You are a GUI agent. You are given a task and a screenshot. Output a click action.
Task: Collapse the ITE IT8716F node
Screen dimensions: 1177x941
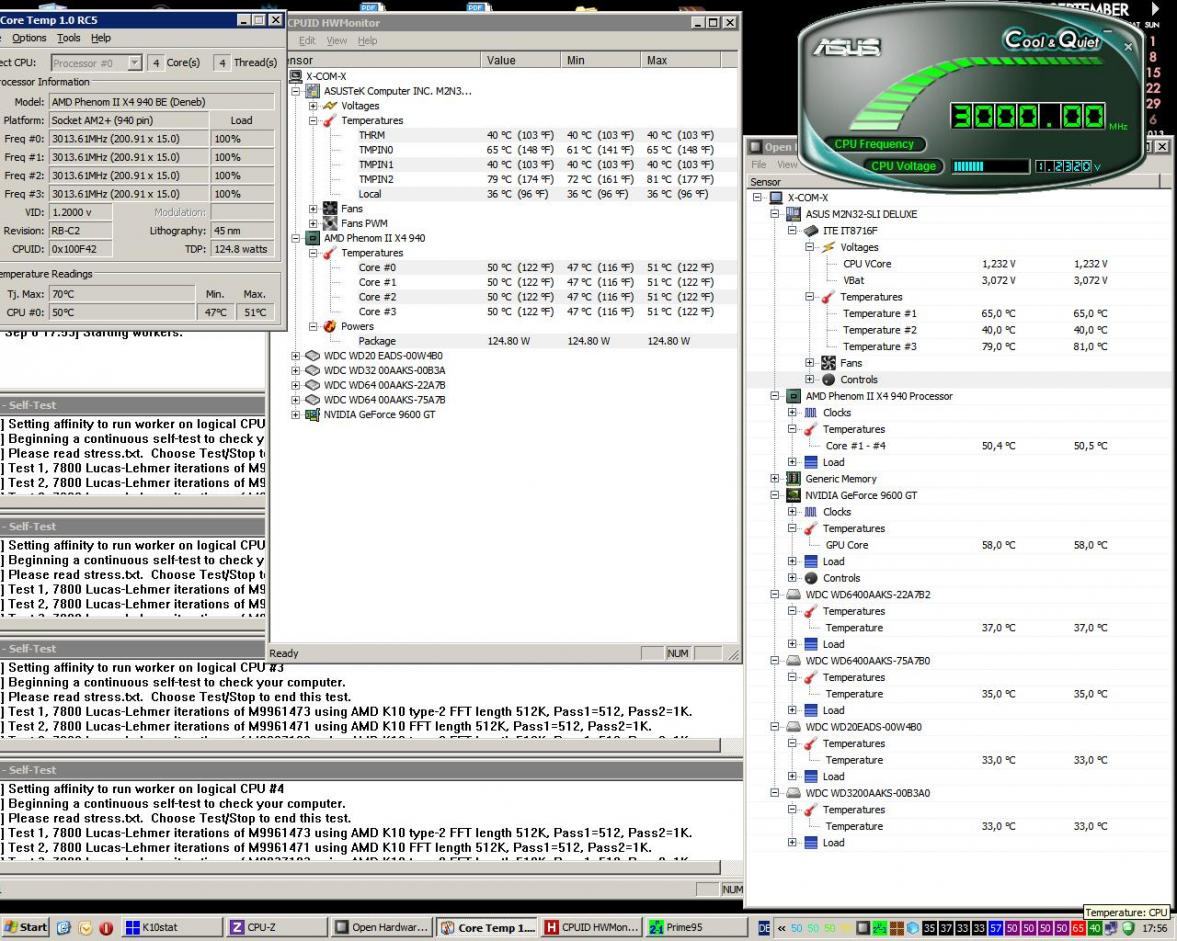792,230
